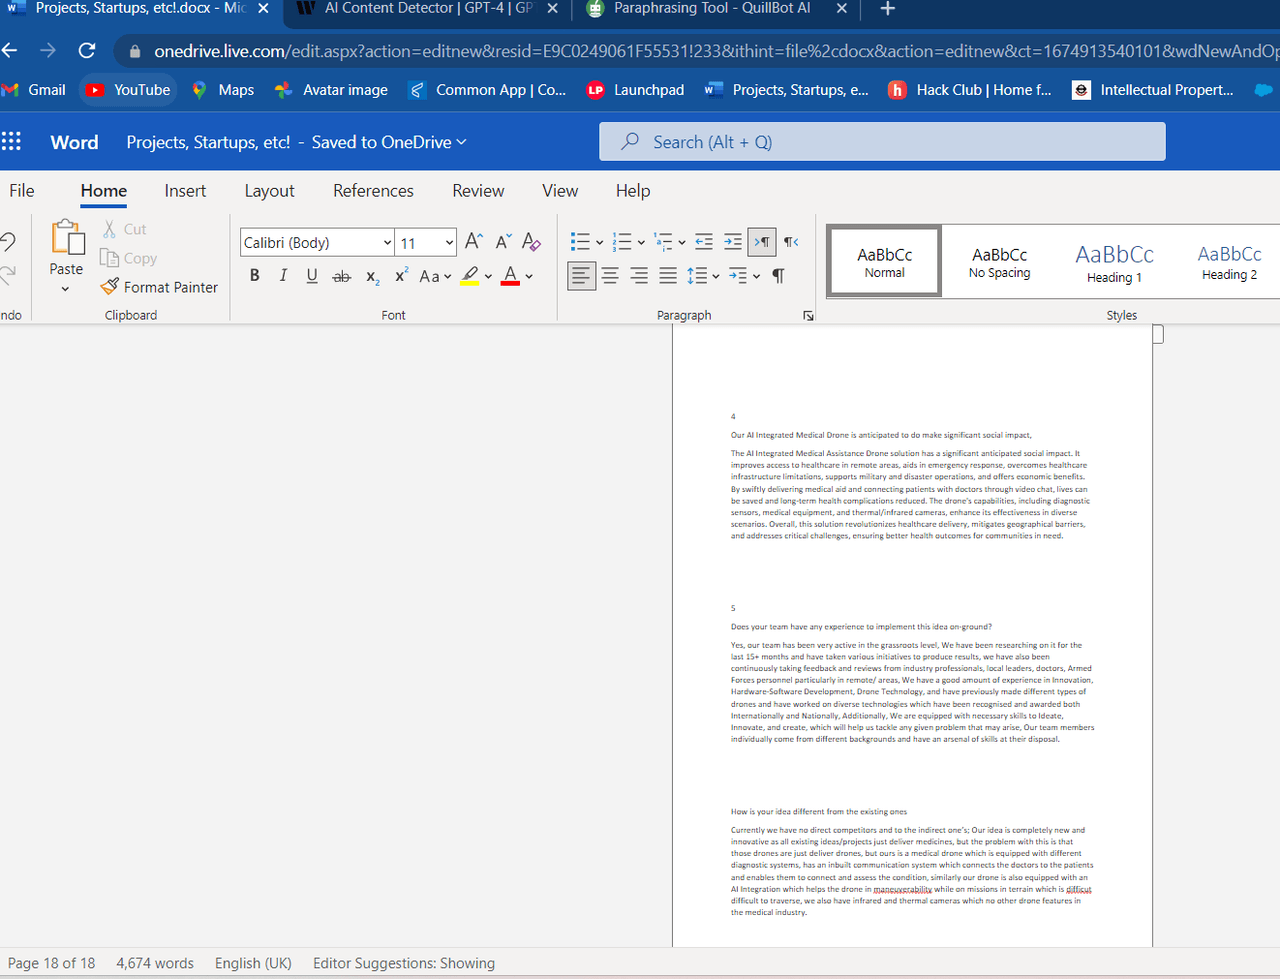Click the Clear Formatting icon
1280x979 pixels.
[531, 242]
